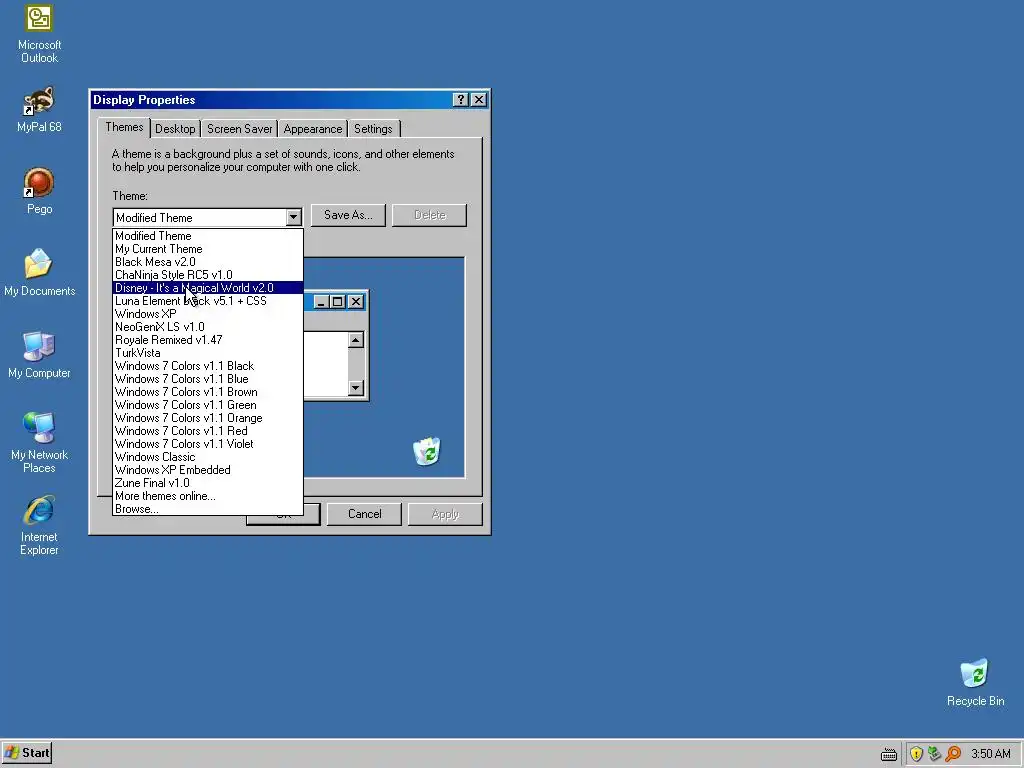Switch to the Desktop tab
Viewport: 1024px width, 768px height.
(x=175, y=129)
